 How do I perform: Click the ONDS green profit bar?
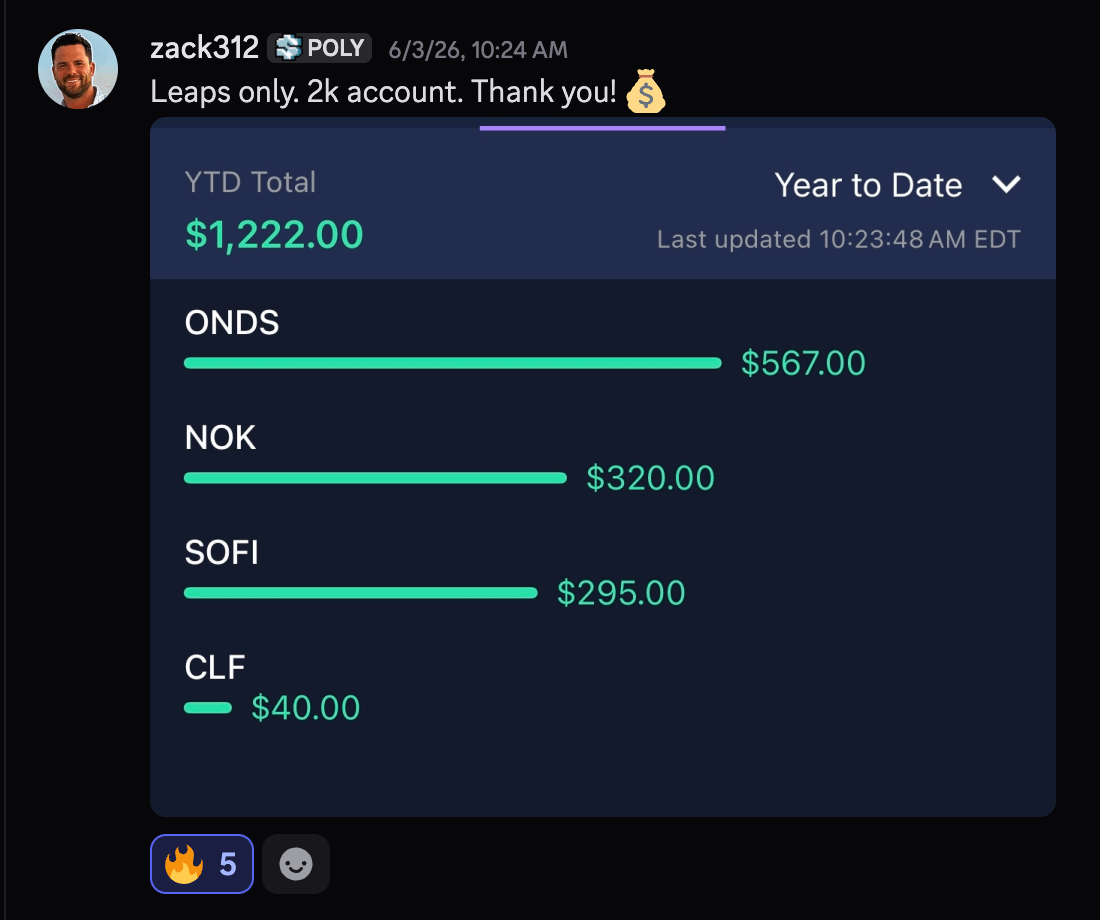(x=452, y=363)
